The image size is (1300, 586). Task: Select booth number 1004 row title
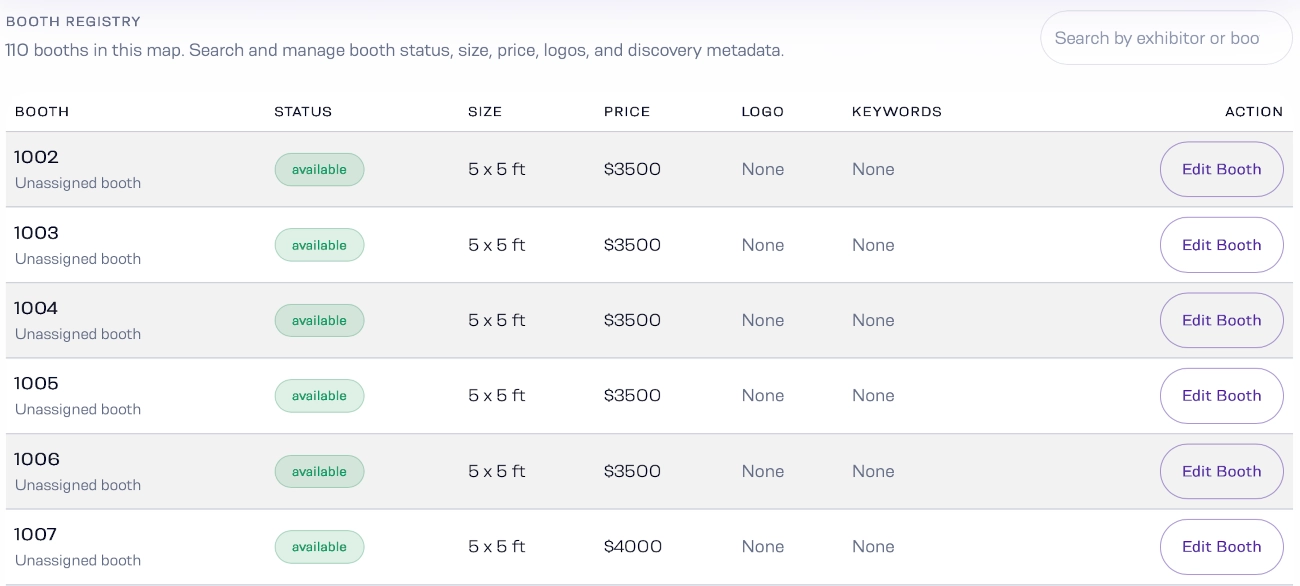37,308
